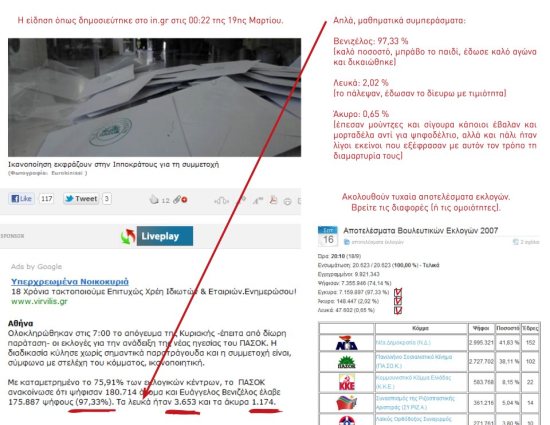Screen dimensions: 550x425
Task: Click the text-size icon in the article toolbar
Action: (x=258, y=201)
